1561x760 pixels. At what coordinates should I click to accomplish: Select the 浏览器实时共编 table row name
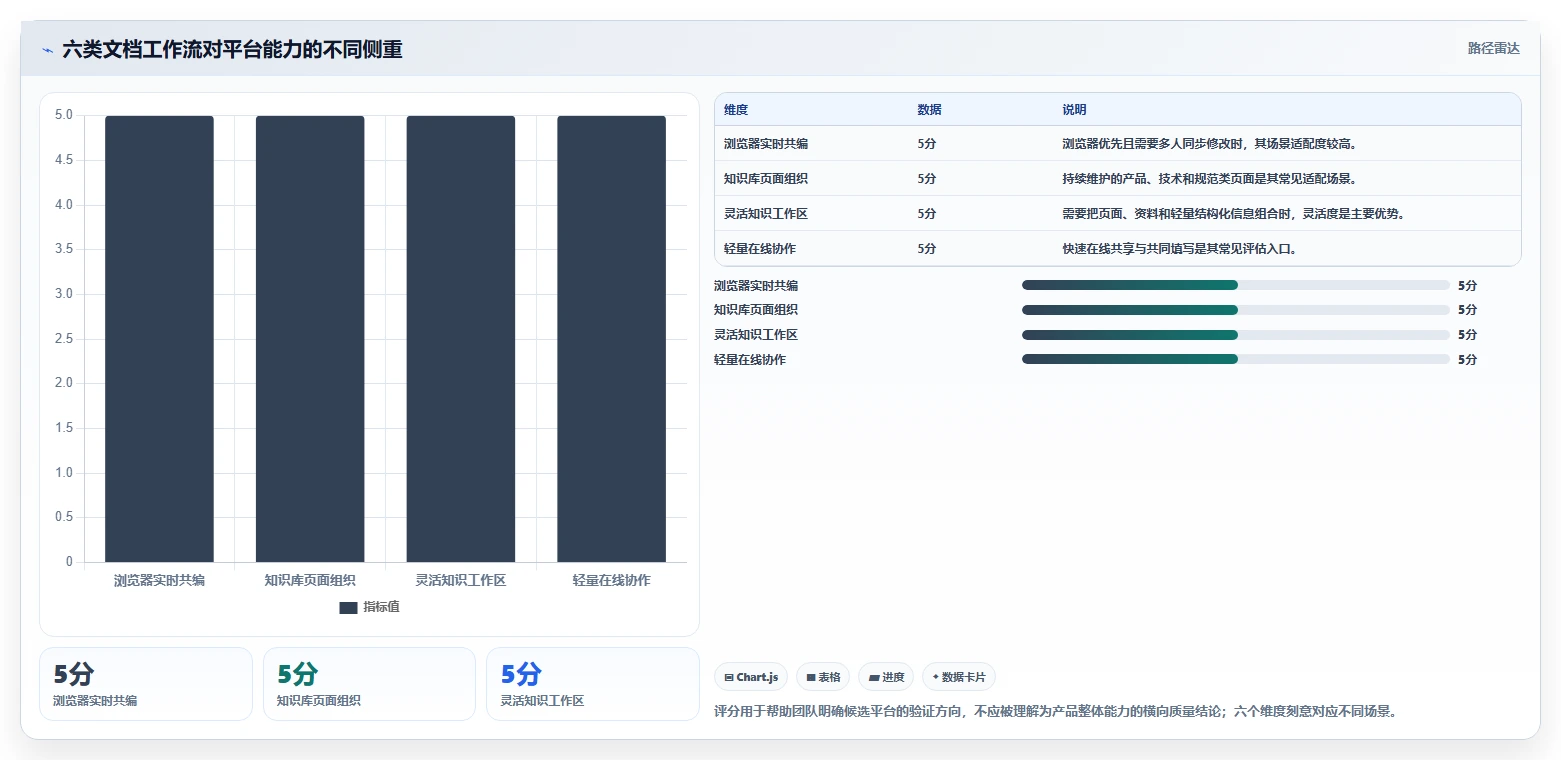pos(766,144)
